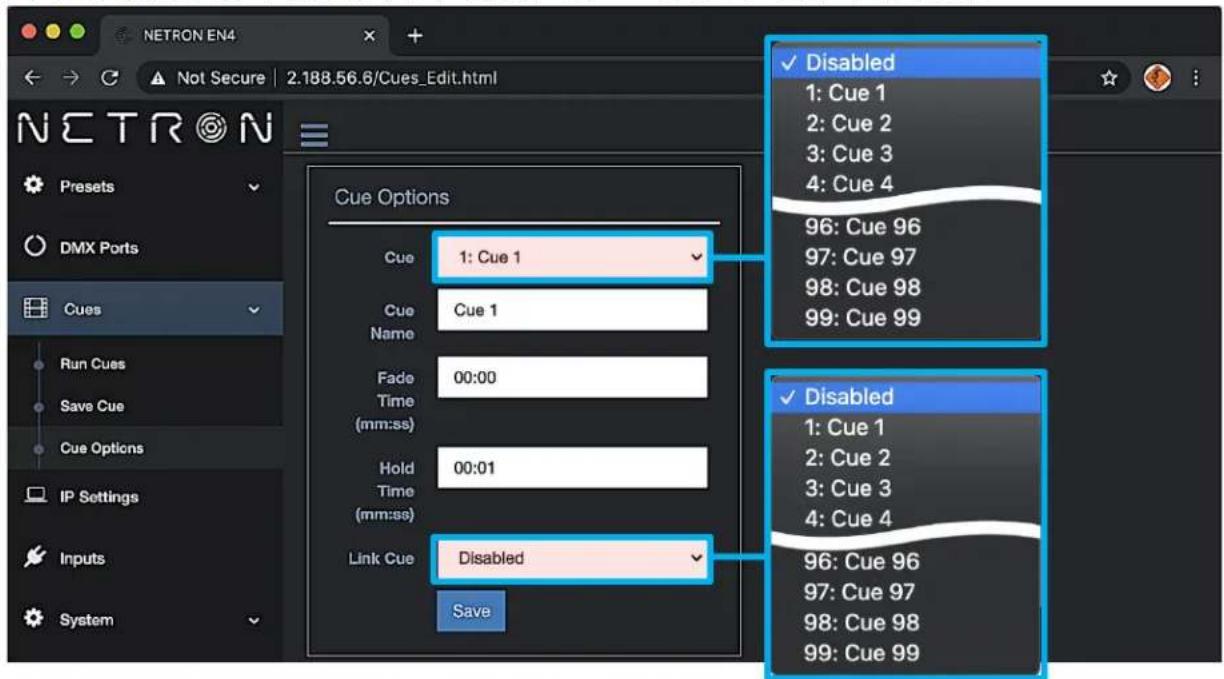Open Inputs section
Image resolution: width=1224 pixels, height=679 pixels.
click(82, 558)
